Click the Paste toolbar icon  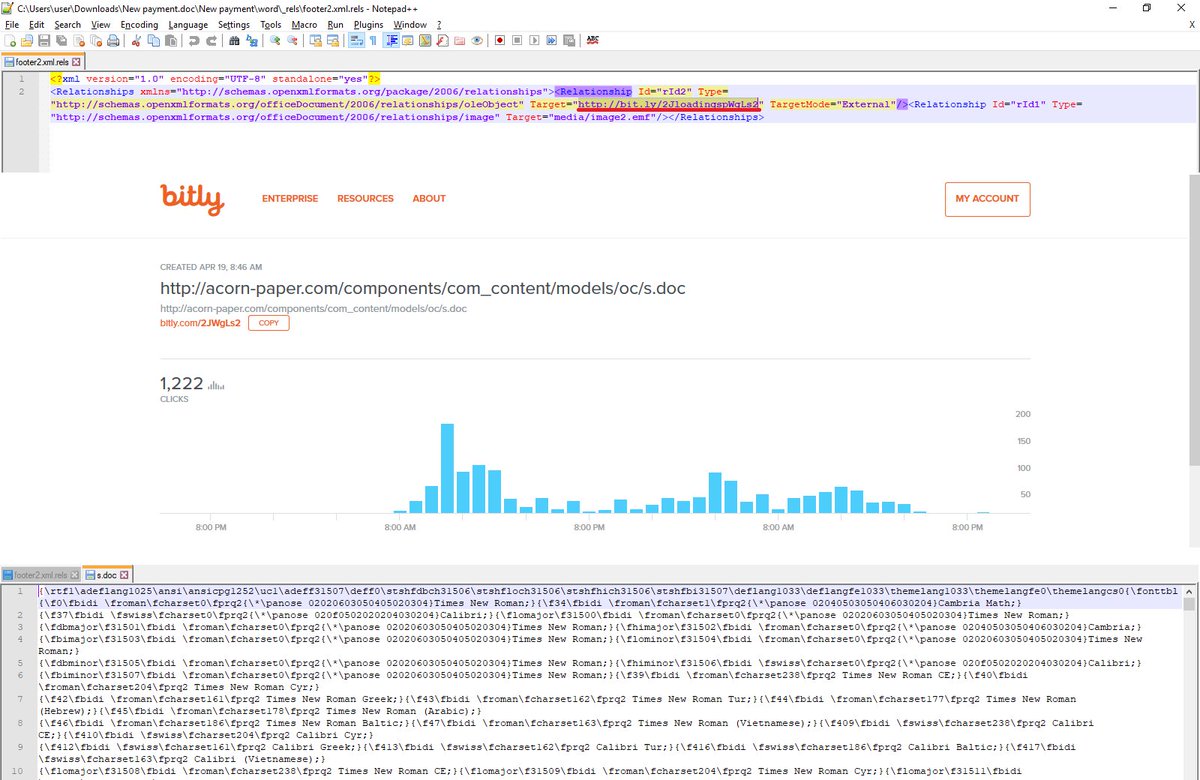(x=170, y=41)
